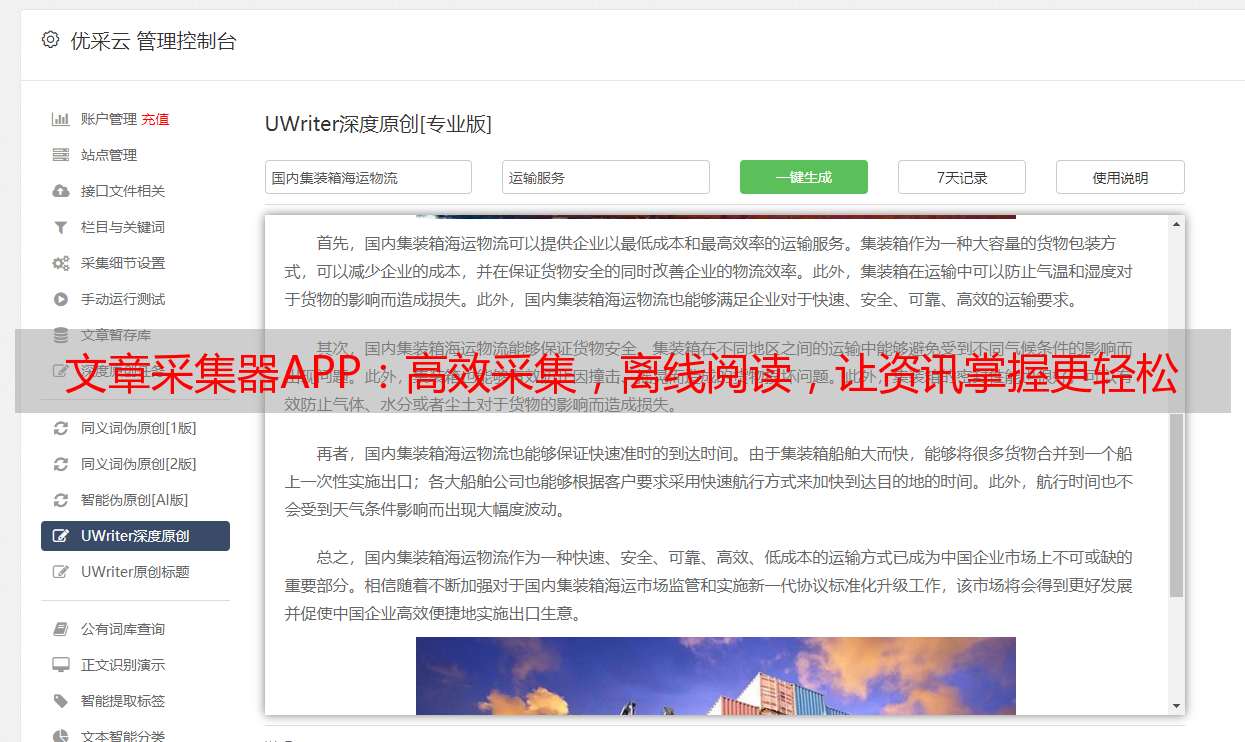Select the active UWriter深度原创 item

(135, 536)
